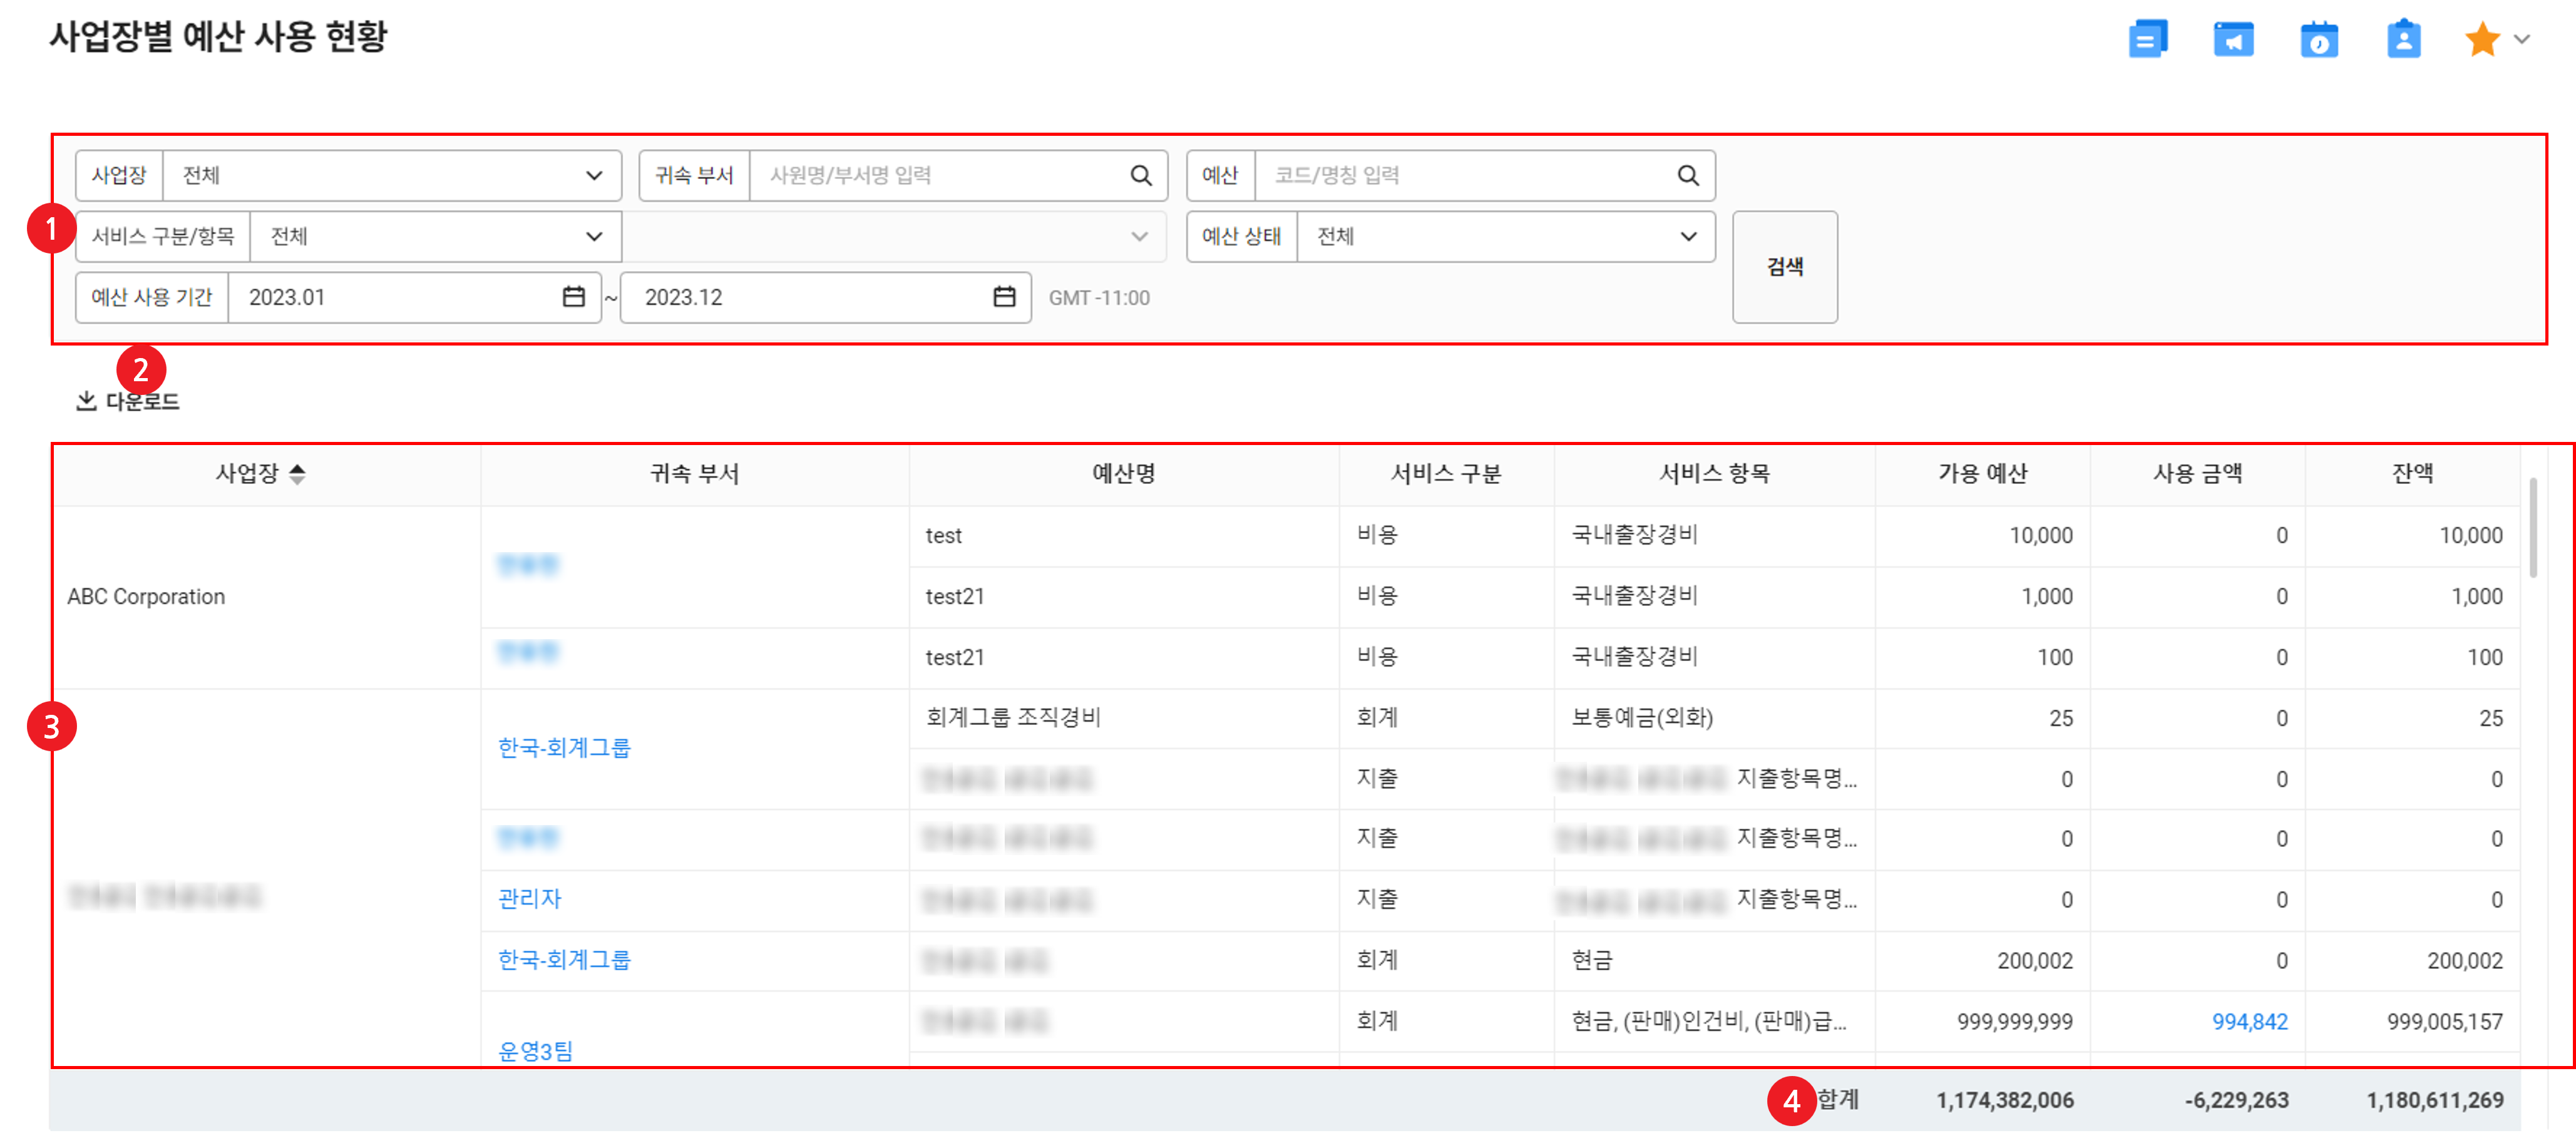Open the blue document notes icon

(2147, 40)
